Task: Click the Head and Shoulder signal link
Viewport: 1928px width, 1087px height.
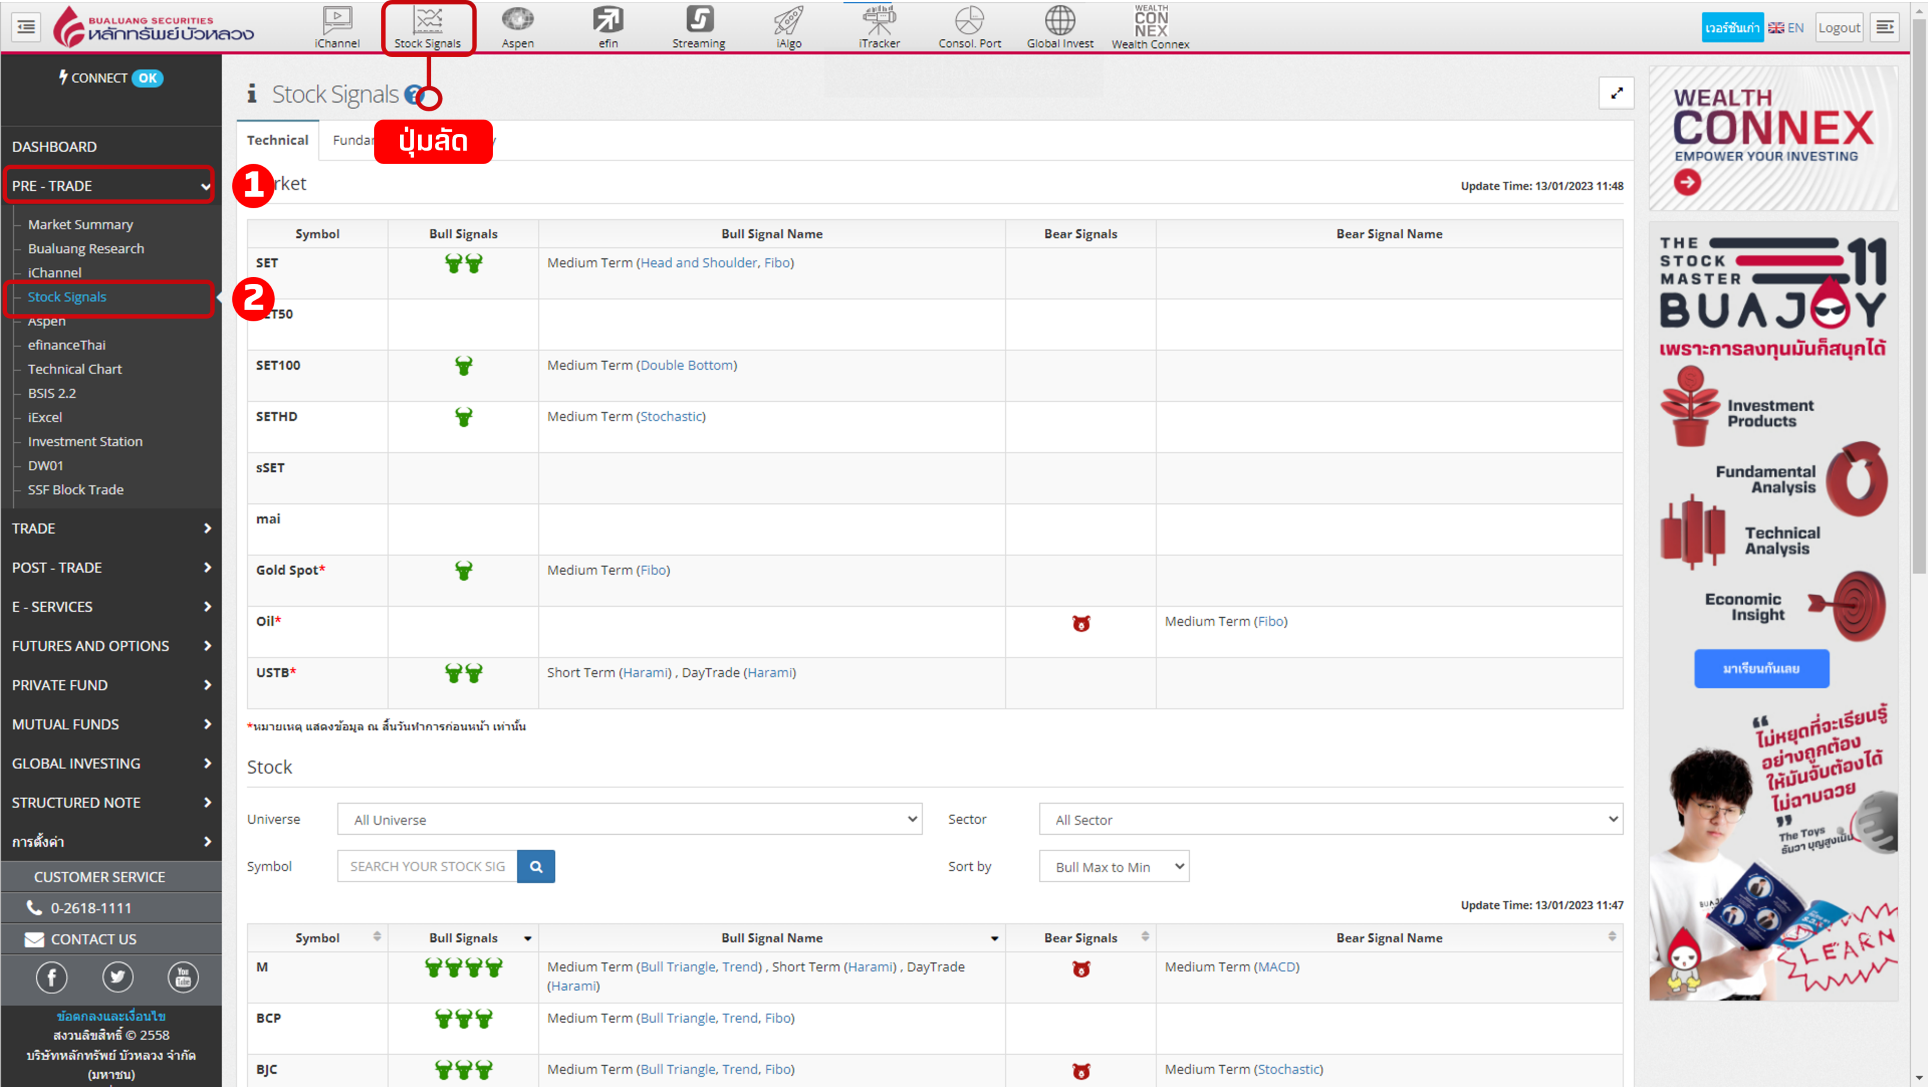Action: (x=699, y=263)
